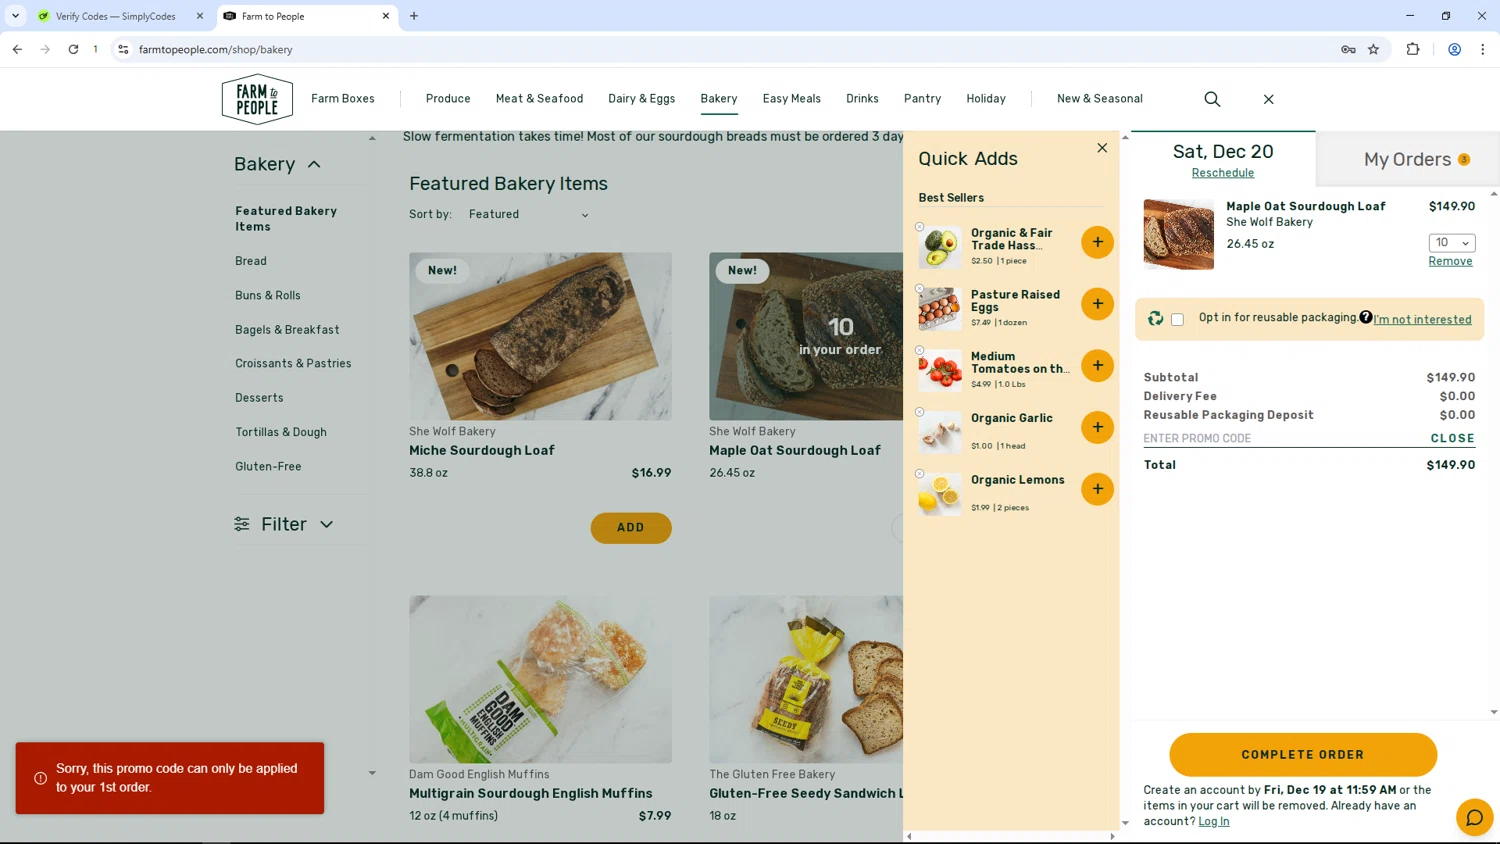Open the Holiday menu

point(986,99)
